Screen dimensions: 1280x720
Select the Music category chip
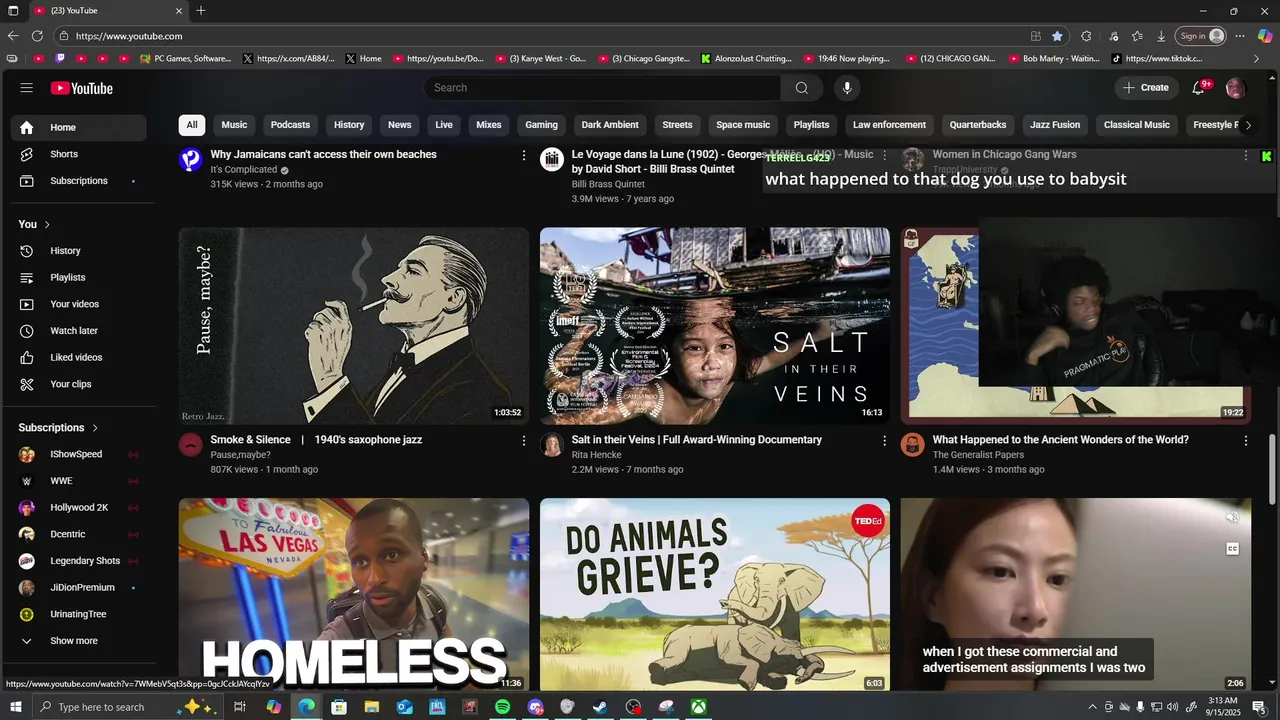point(234,125)
